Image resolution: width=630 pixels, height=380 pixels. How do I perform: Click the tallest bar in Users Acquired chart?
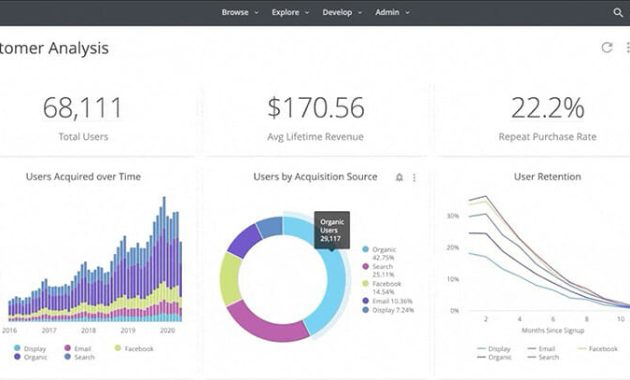164,259
